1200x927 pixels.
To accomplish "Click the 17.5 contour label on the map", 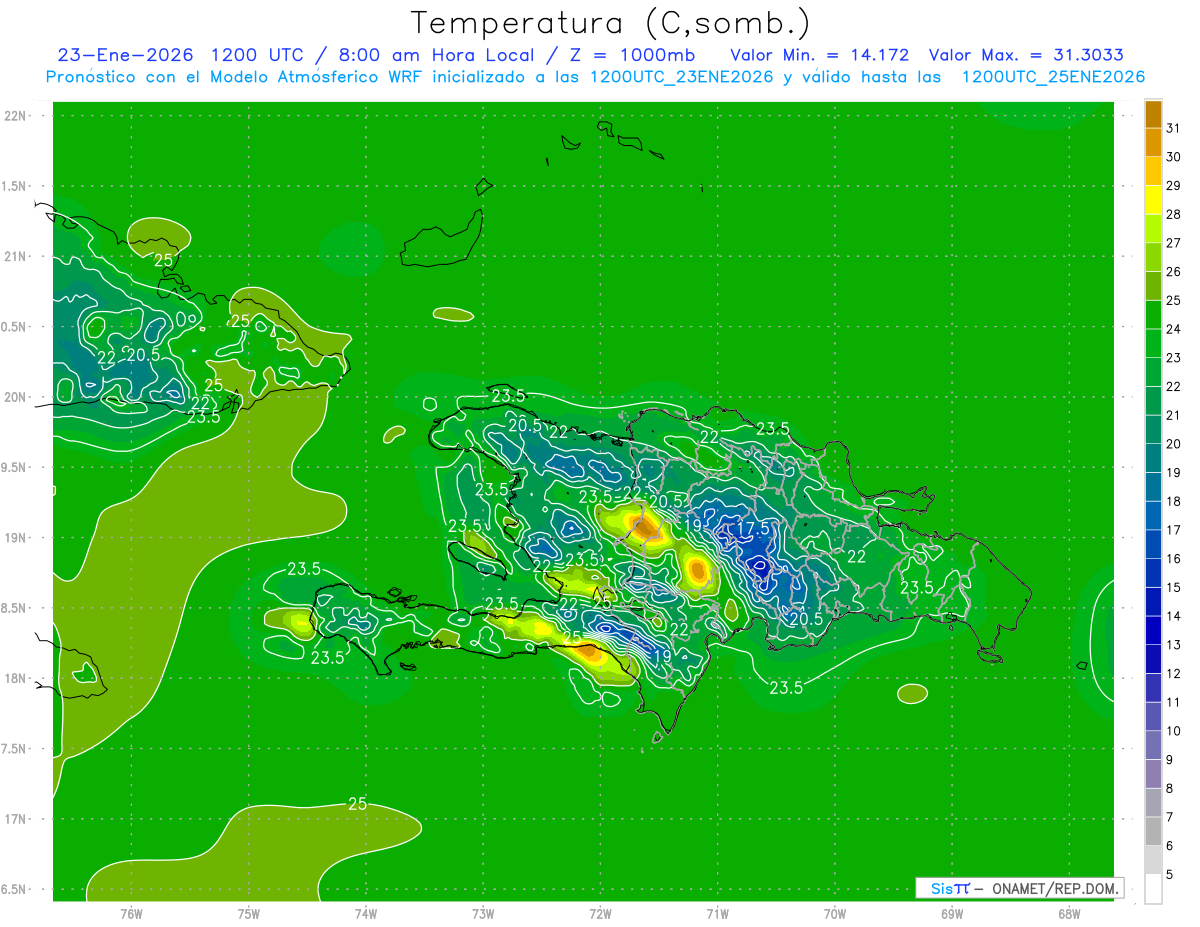I will [753, 528].
